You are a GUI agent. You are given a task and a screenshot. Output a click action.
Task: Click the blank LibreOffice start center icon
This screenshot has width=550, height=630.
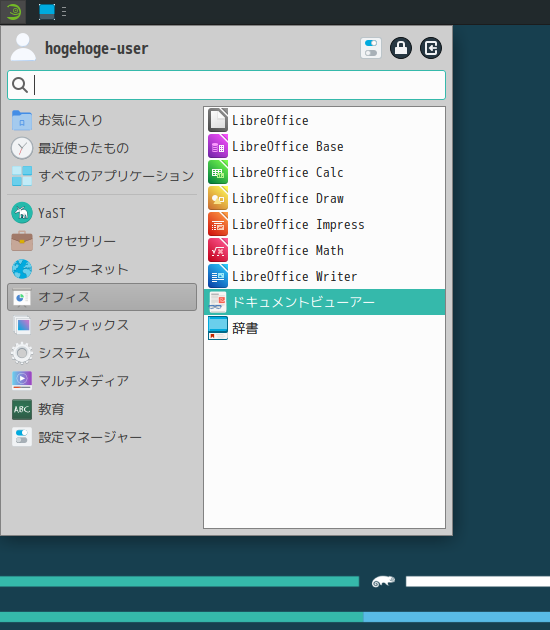[x=218, y=120]
